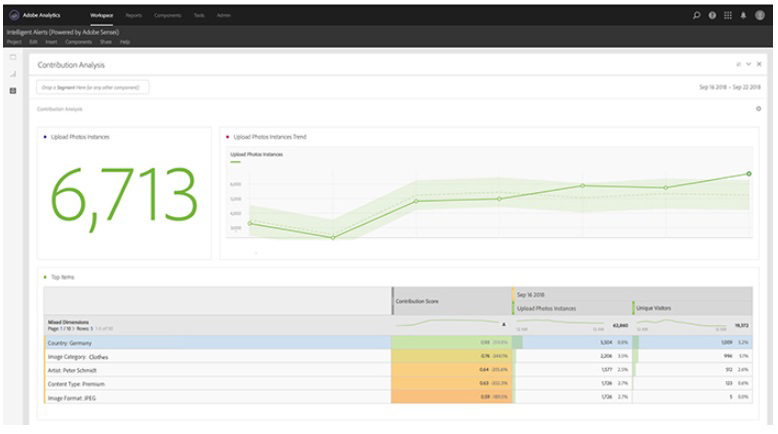Open Contribution Analysis visualization settings gear

[x=758, y=108]
